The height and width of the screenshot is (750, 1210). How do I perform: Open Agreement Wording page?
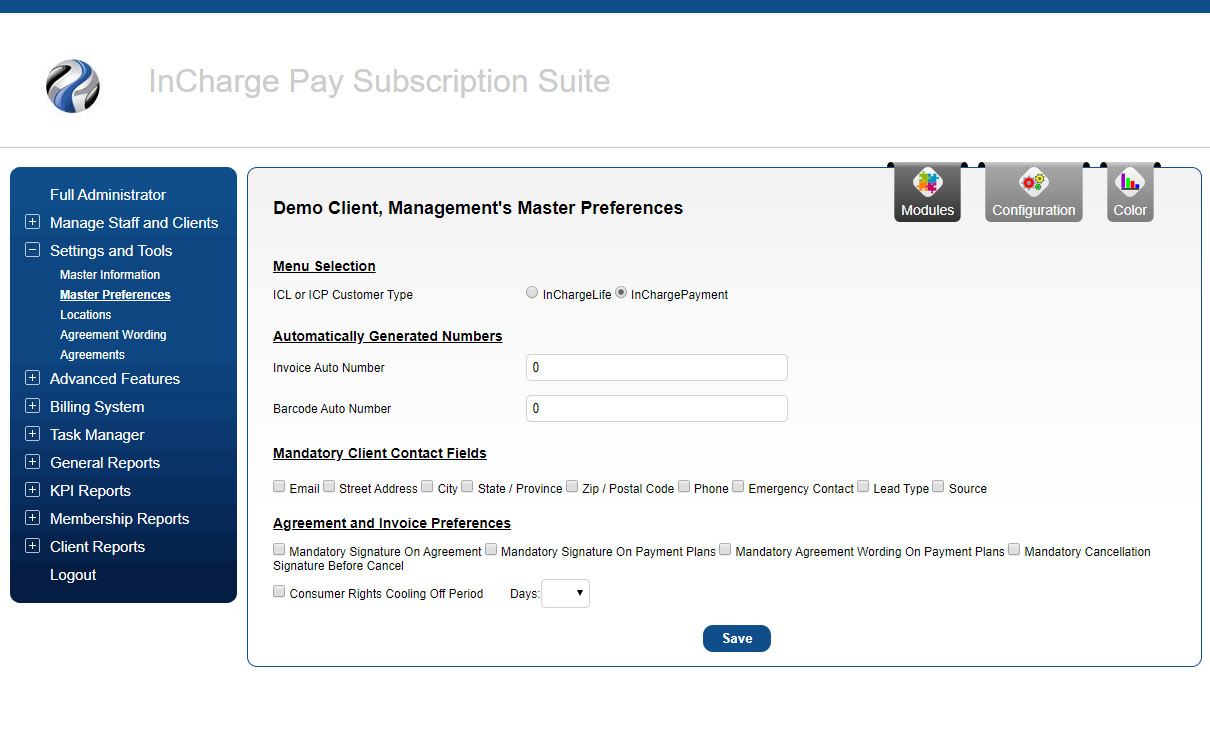113,335
